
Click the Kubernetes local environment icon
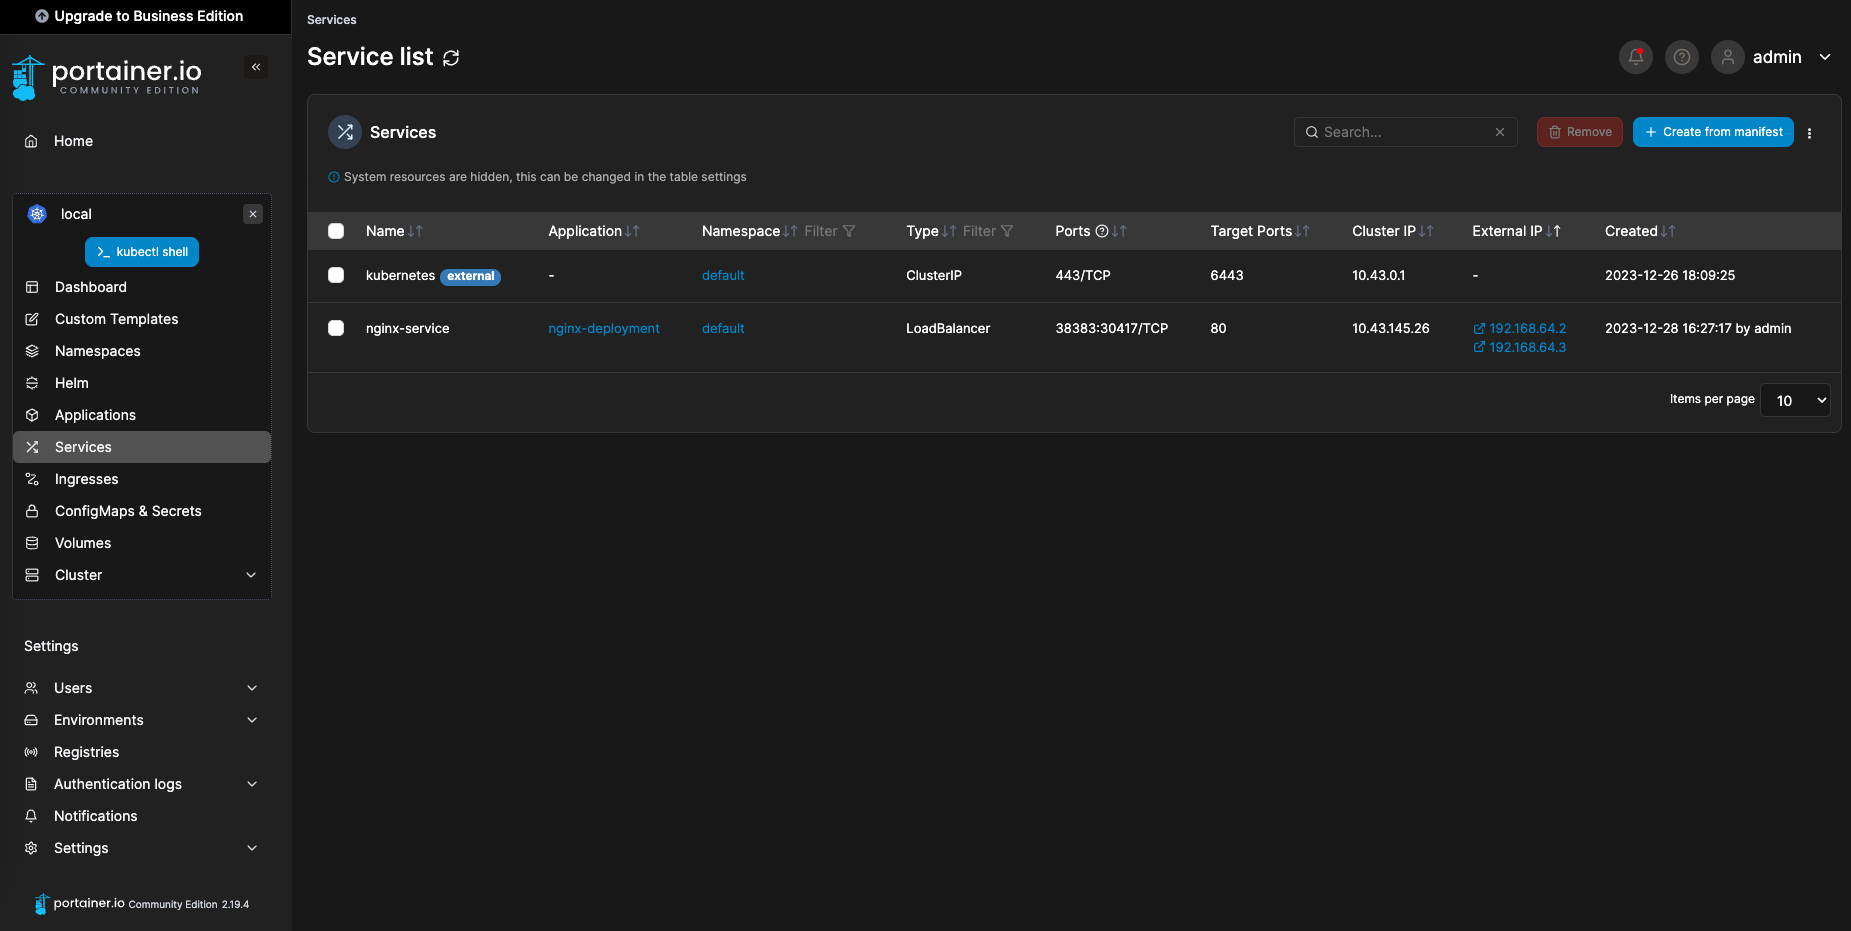click(37, 214)
